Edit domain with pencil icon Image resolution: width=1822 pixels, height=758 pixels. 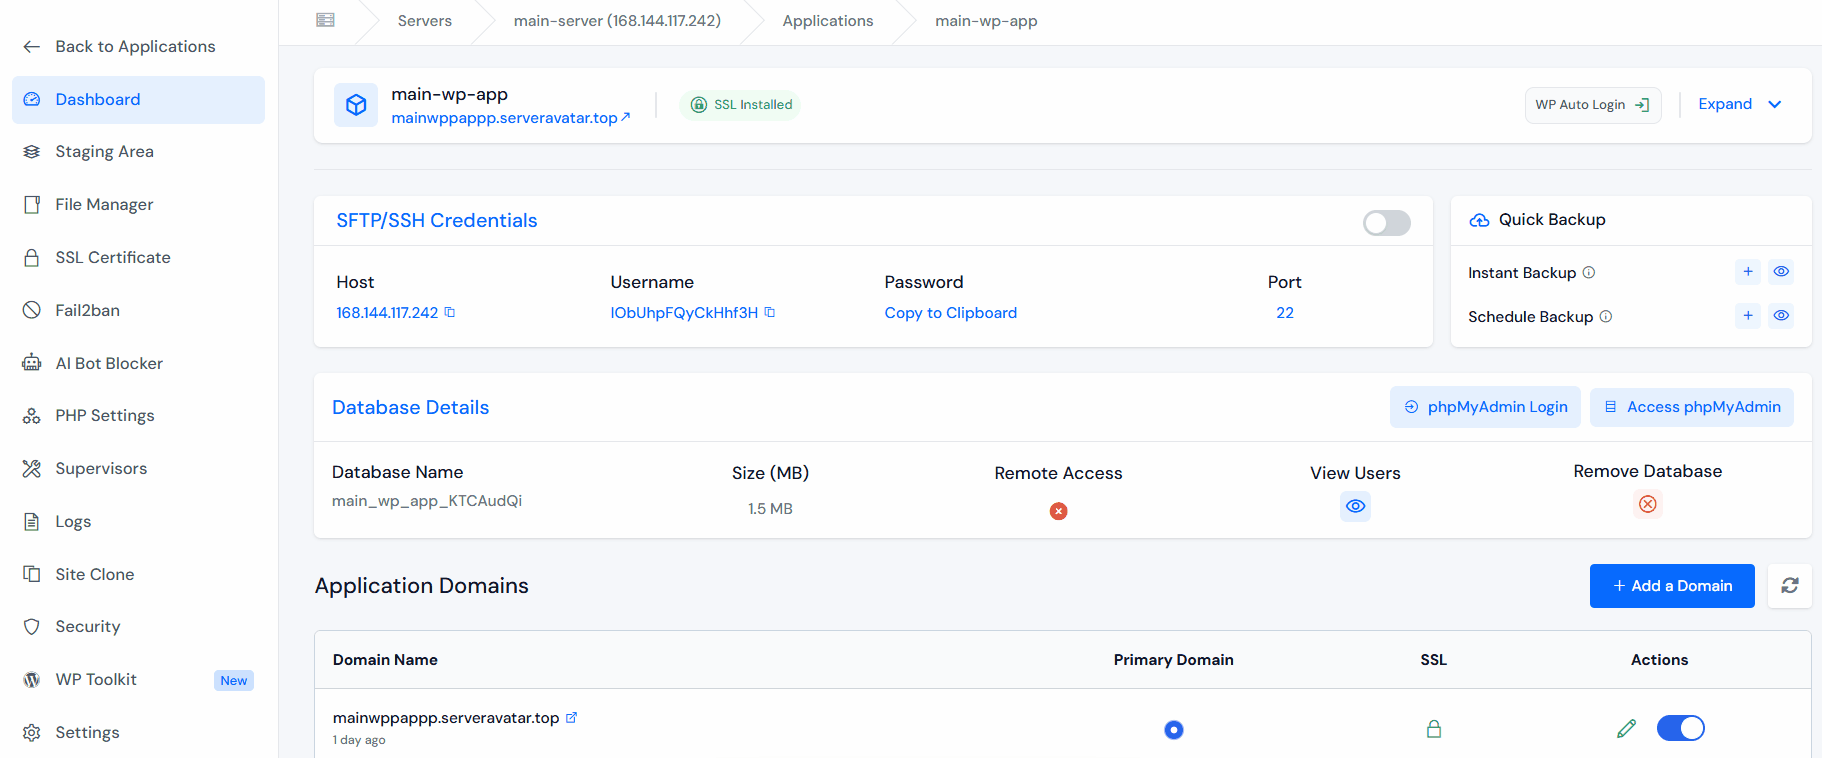click(x=1627, y=729)
